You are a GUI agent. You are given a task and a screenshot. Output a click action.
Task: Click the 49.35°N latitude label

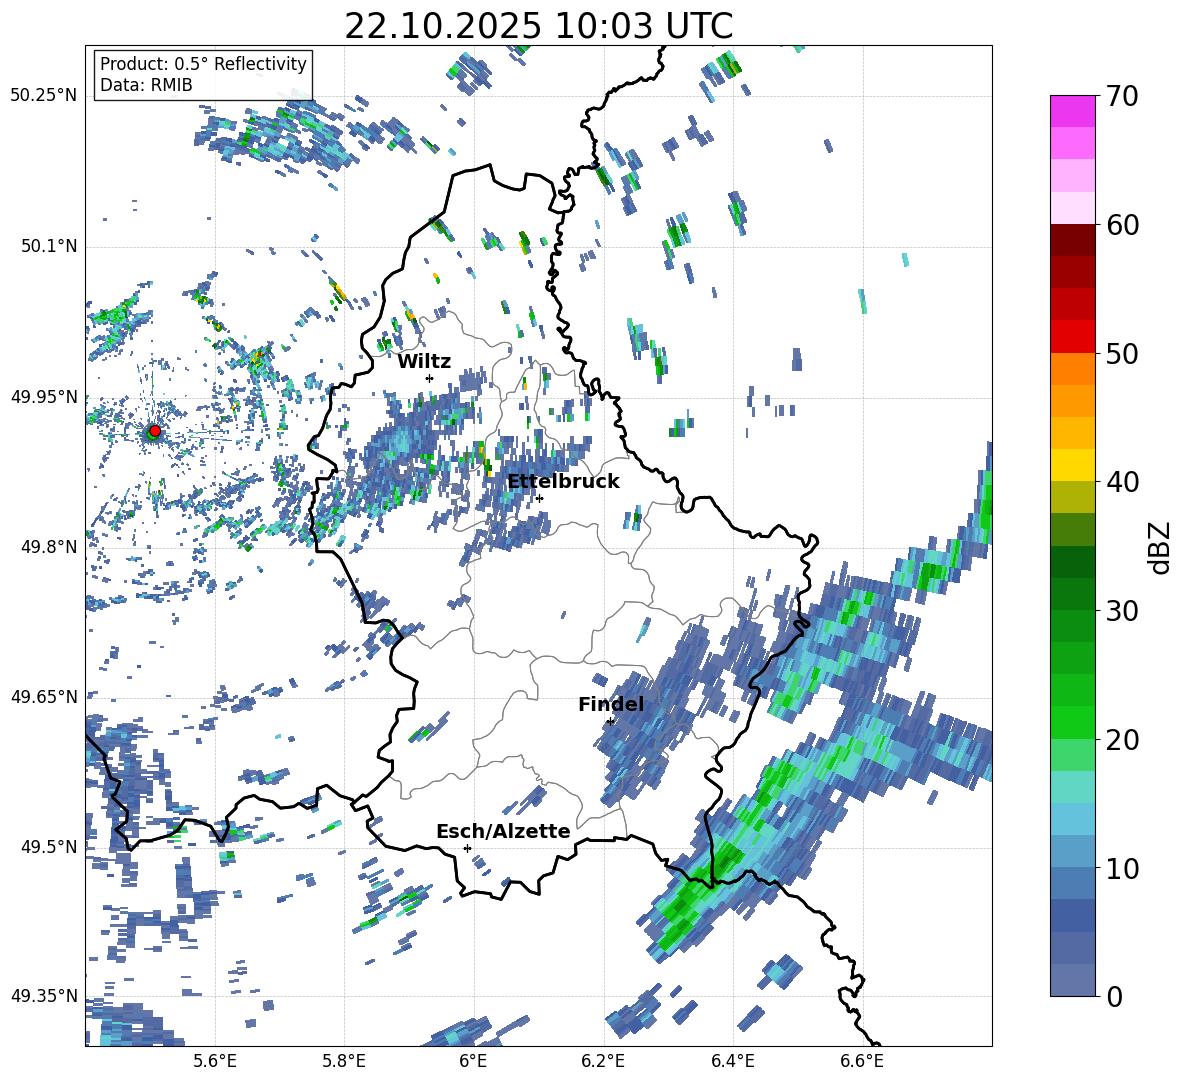(x=44, y=996)
